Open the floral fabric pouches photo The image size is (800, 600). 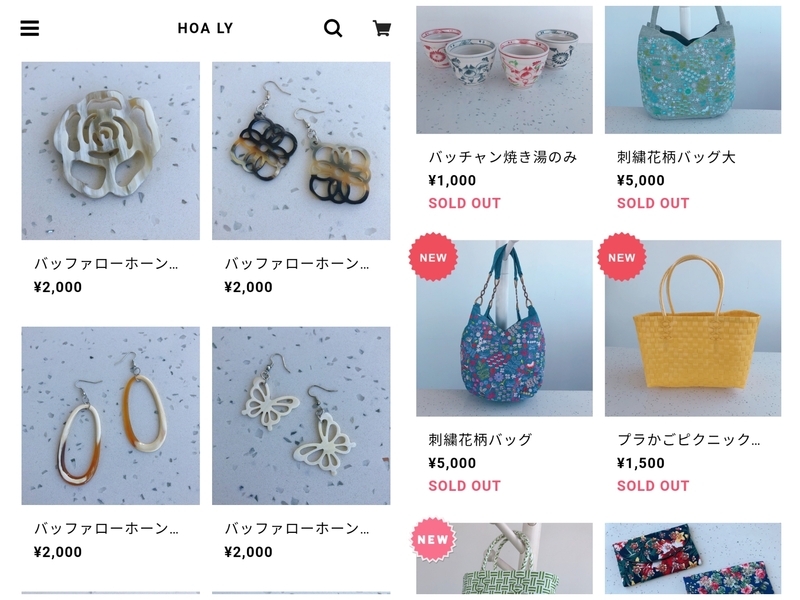pyautogui.click(x=693, y=558)
